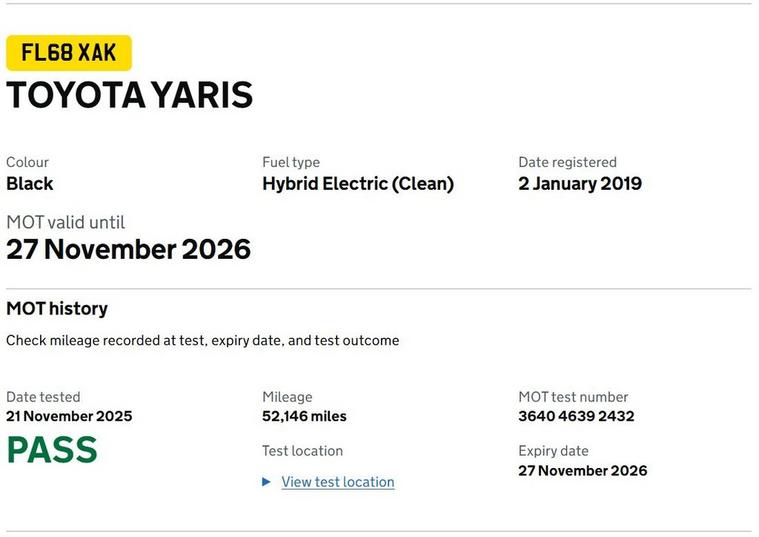Click the TOYOTA YARIS heading
759x537 pixels.
(x=130, y=95)
